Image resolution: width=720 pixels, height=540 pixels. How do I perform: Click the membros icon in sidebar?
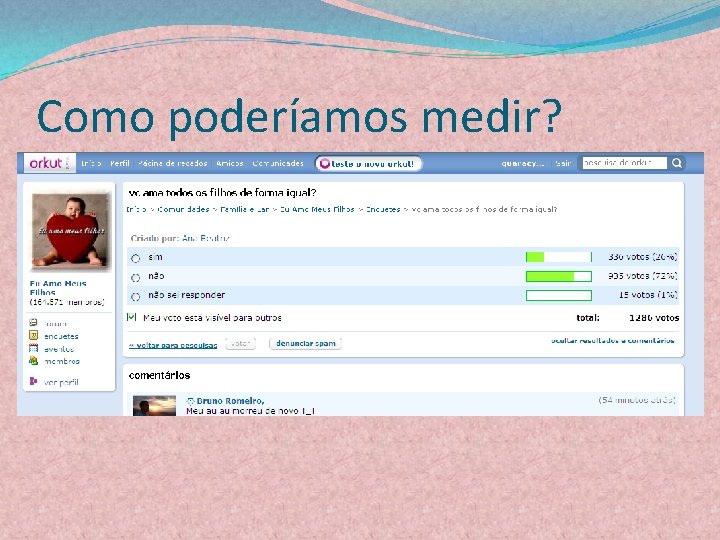coord(34,361)
